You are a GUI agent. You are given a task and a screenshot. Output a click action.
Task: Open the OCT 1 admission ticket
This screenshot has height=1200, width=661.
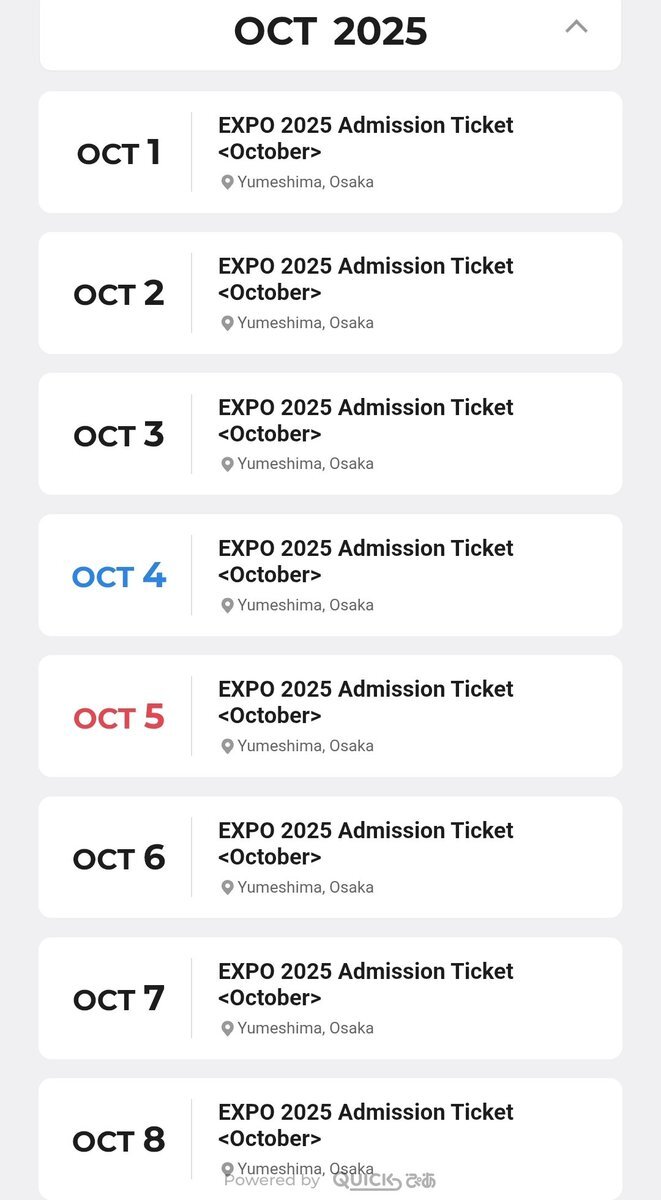pos(365,138)
